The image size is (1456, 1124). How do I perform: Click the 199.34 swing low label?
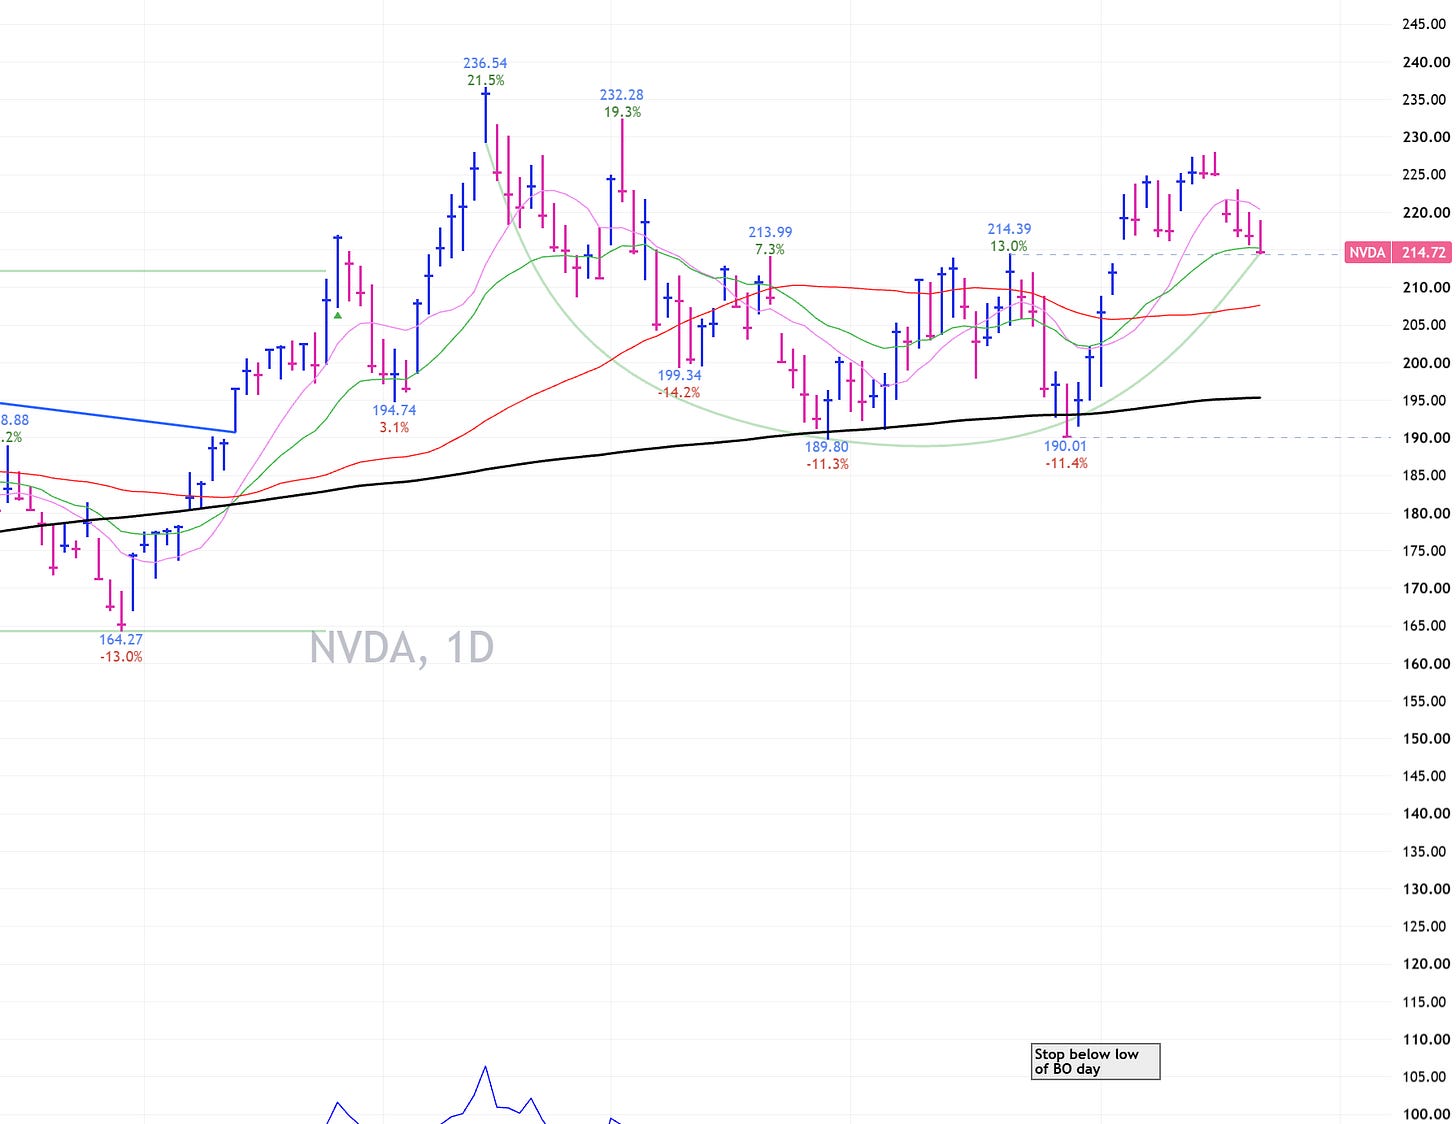(679, 375)
